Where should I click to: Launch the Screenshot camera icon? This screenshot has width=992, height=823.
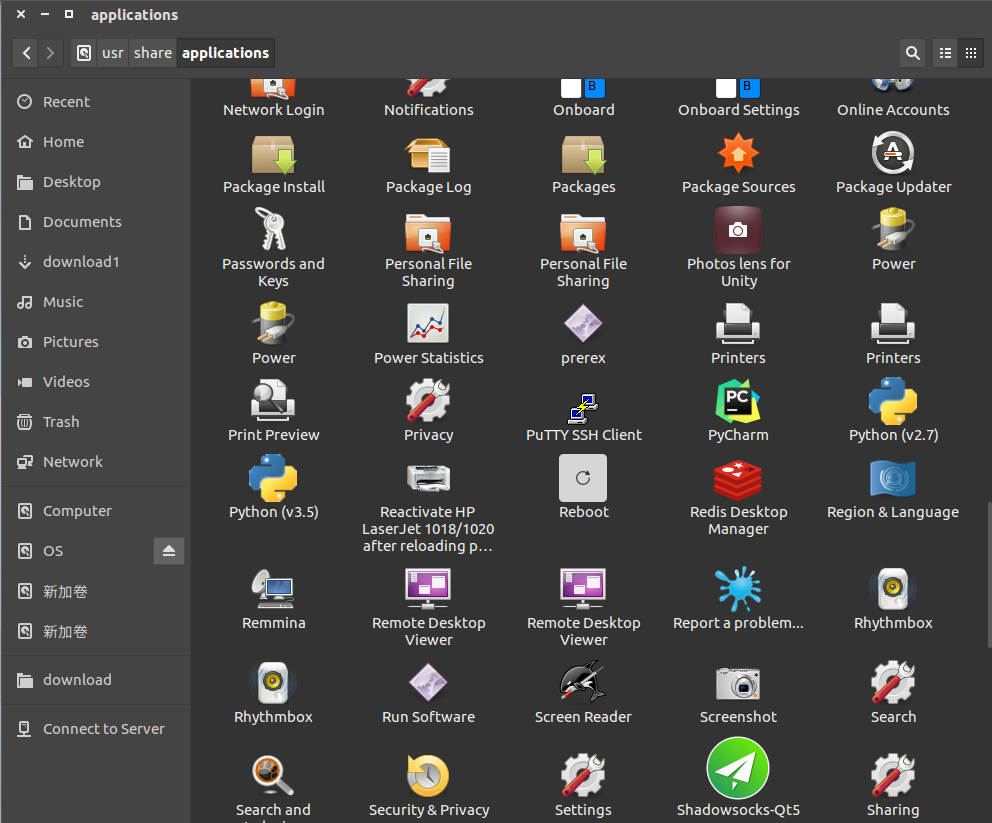click(738, 683)
